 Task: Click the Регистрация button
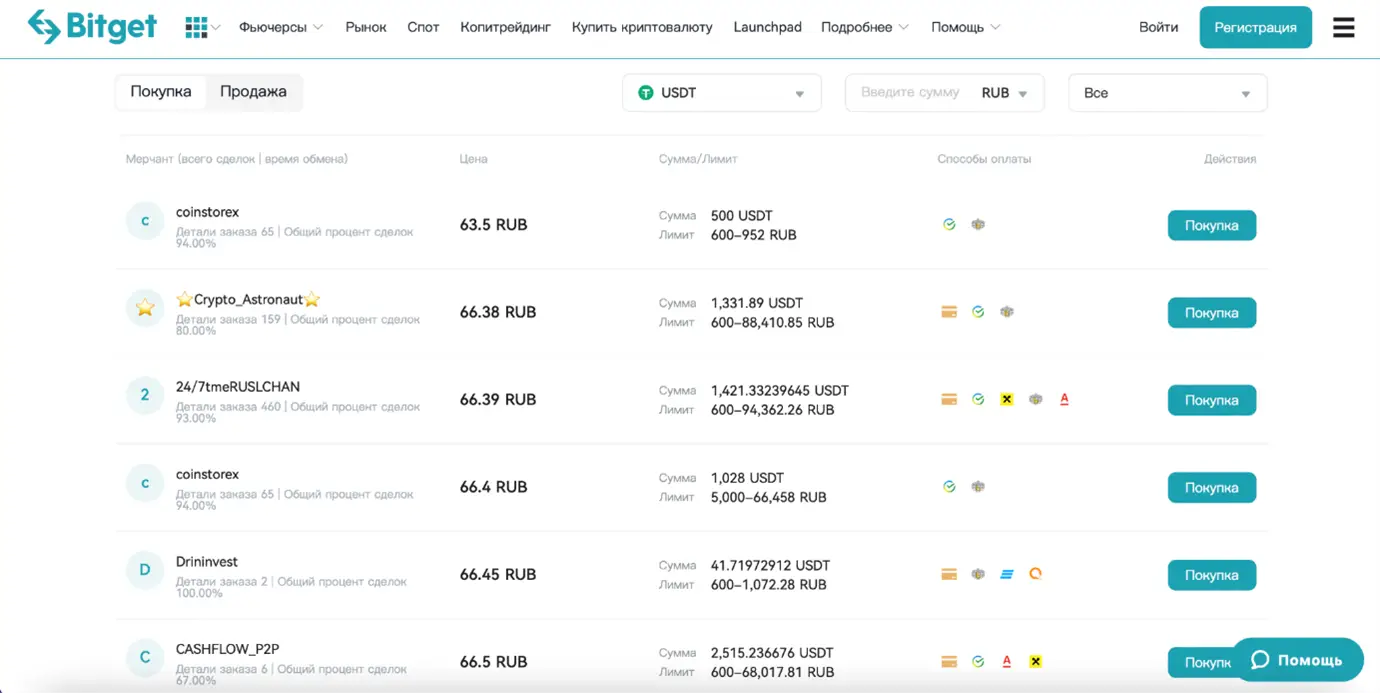click(1255, 27)
